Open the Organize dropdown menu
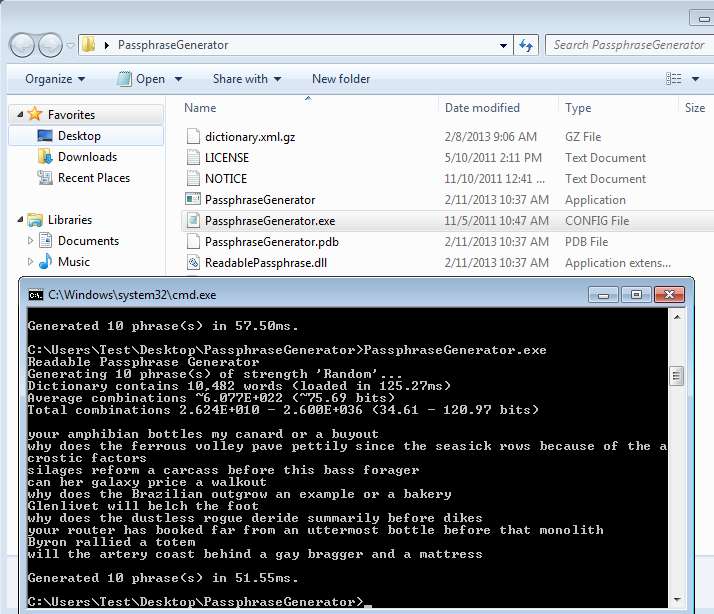714x614 pixels. 55,79
